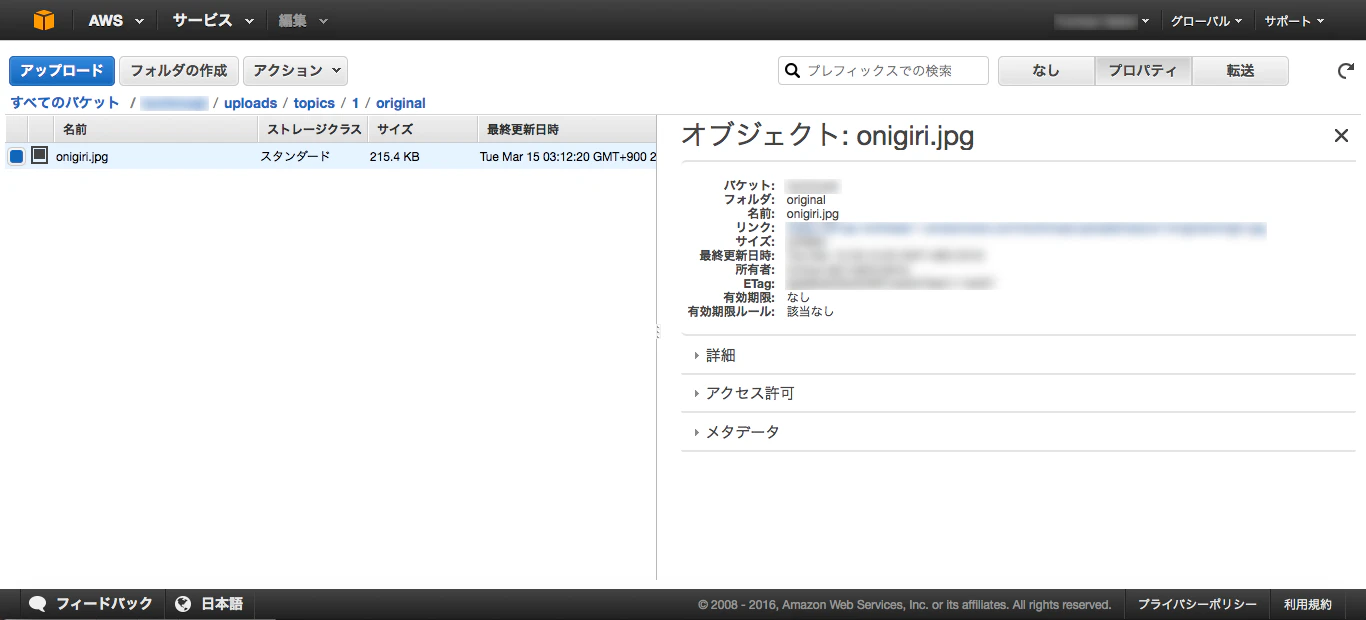Click the オブジェクト: onigiri.jpg heading
This screenshot has width=1366, height=620.
click(827, 136)
